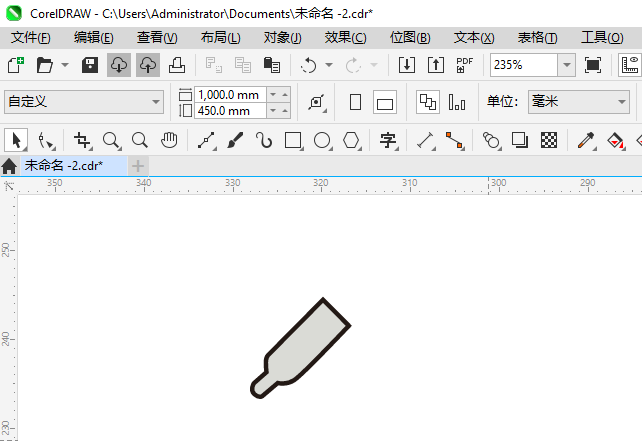The image size is (642, 441).
Task: Select the Pan hand tool
Action: pyautogui.click(x=169, y=140)
